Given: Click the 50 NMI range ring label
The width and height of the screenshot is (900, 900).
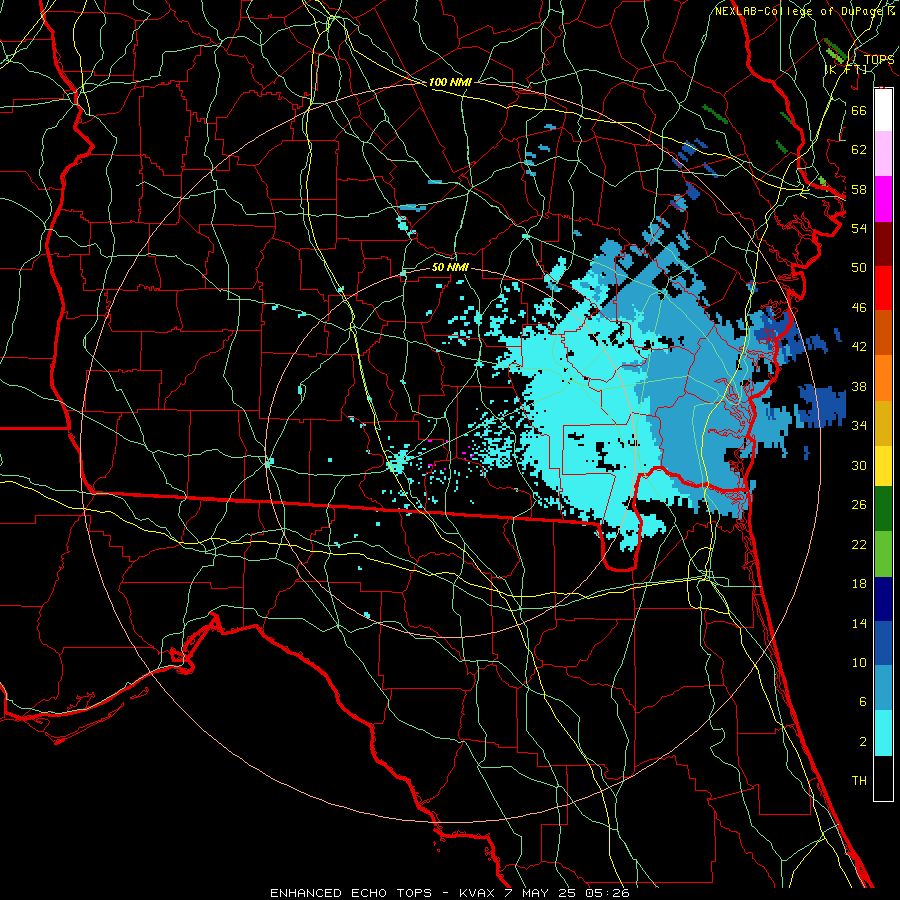Looking at the screenshot, I should point(450,267).
